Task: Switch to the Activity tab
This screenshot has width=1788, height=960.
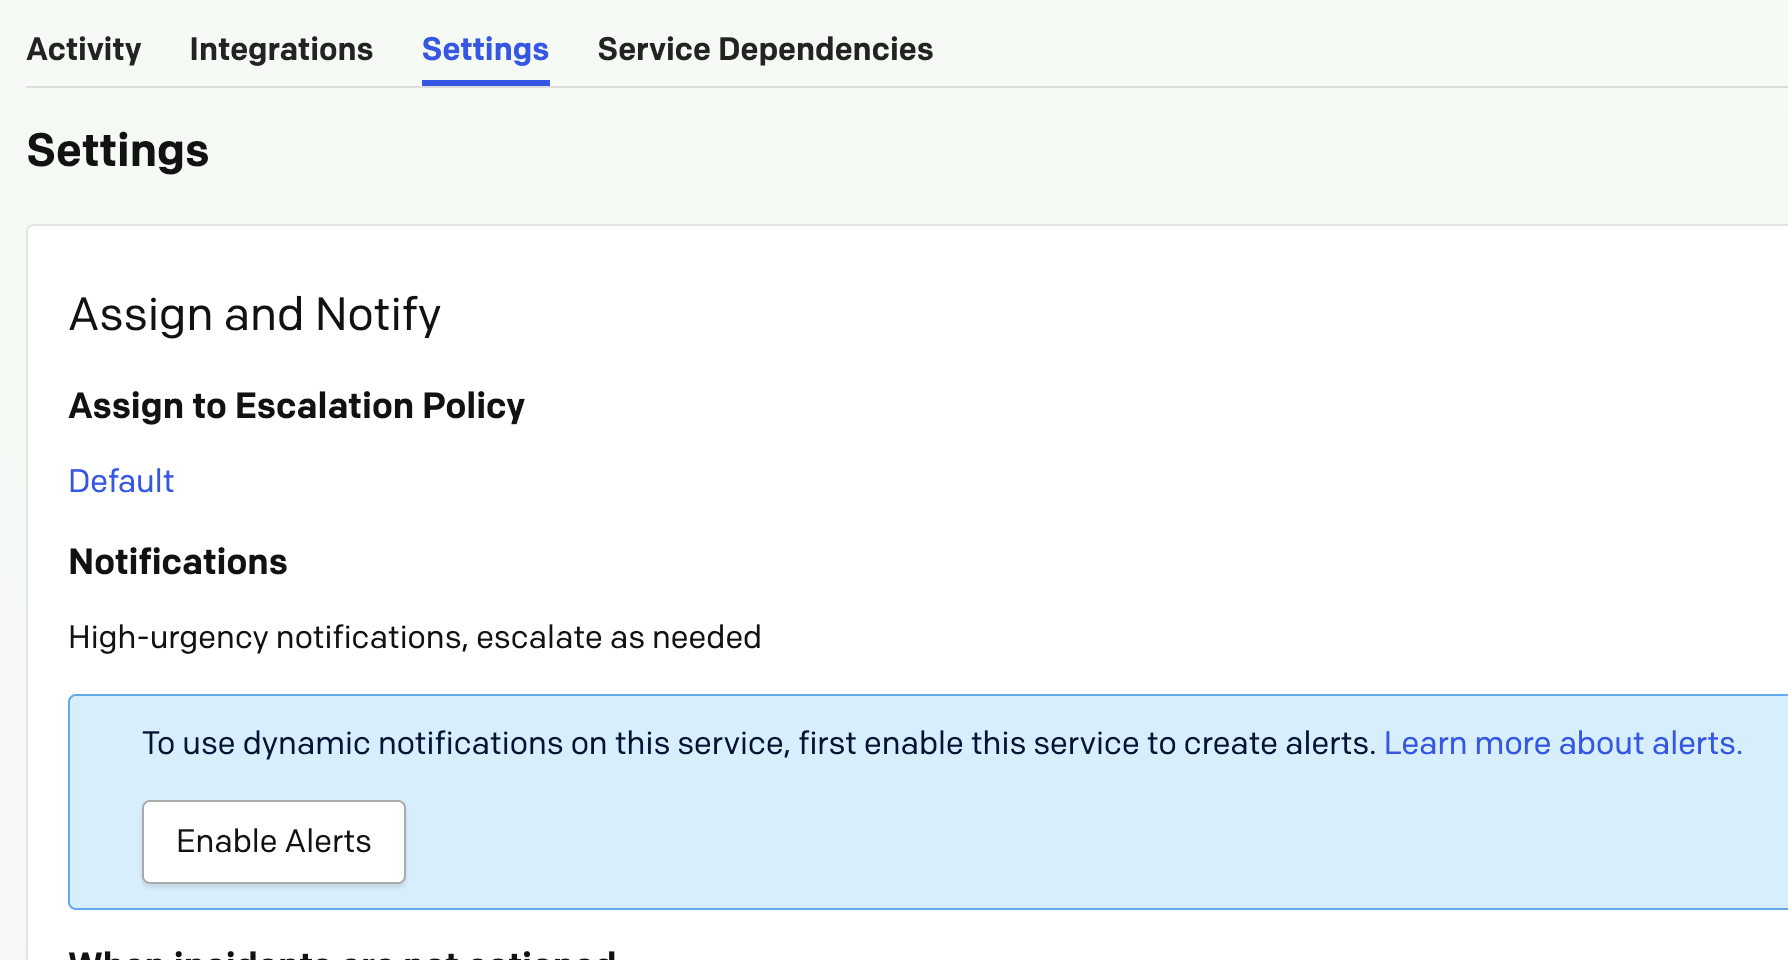Action: click(x=84, y=49)
